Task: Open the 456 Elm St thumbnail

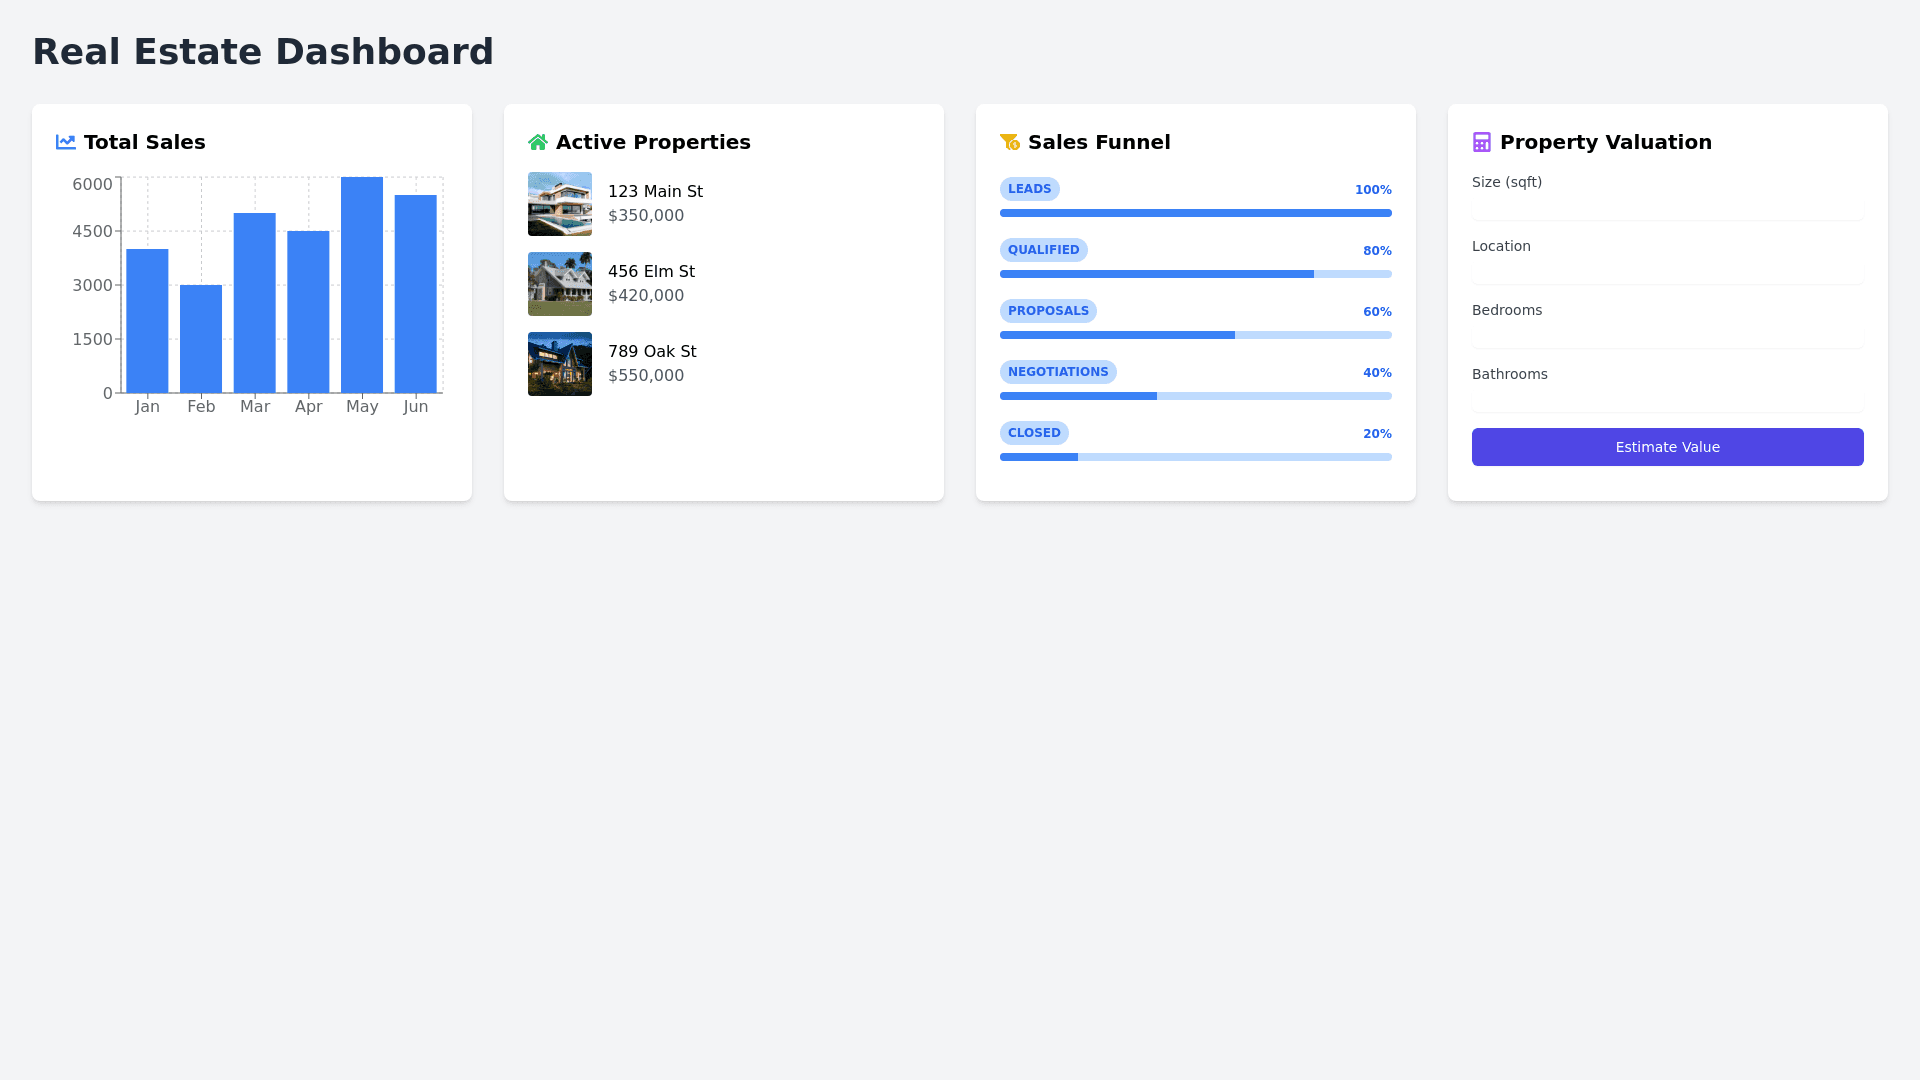Action: [560, 284]
